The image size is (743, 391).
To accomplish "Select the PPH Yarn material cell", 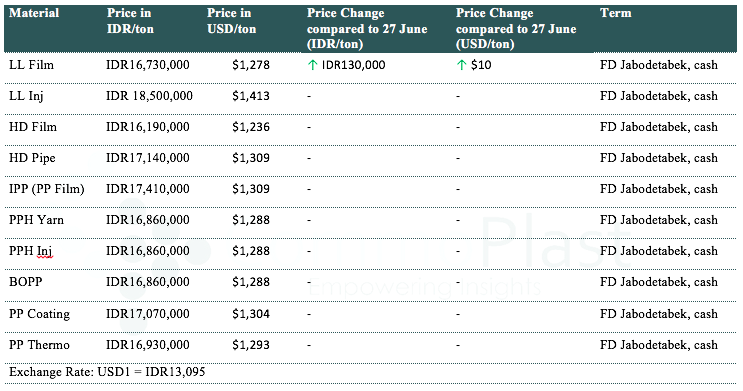I will pyautogui.click(x=36, y=220).
